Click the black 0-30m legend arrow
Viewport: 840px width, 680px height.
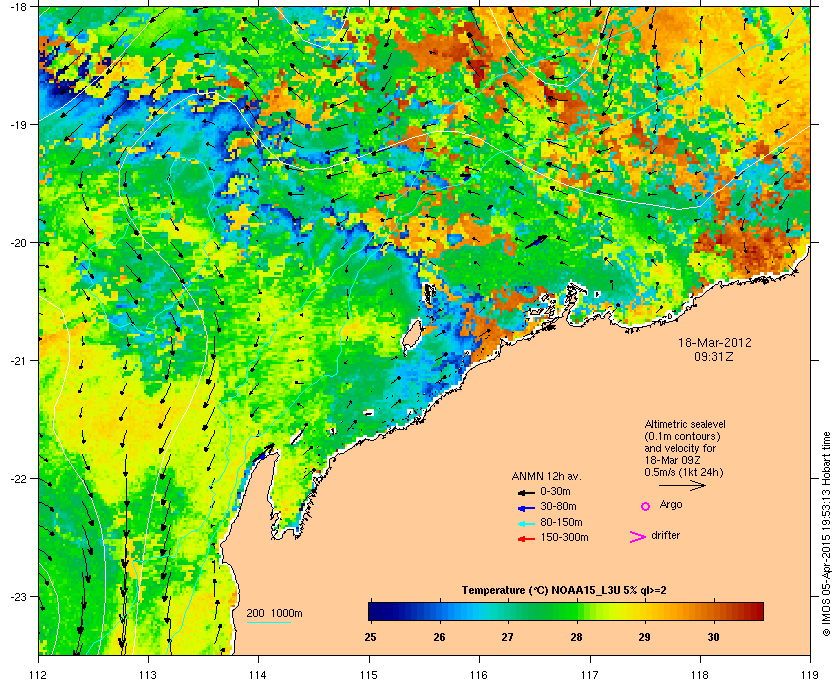[x=526, y=492]
